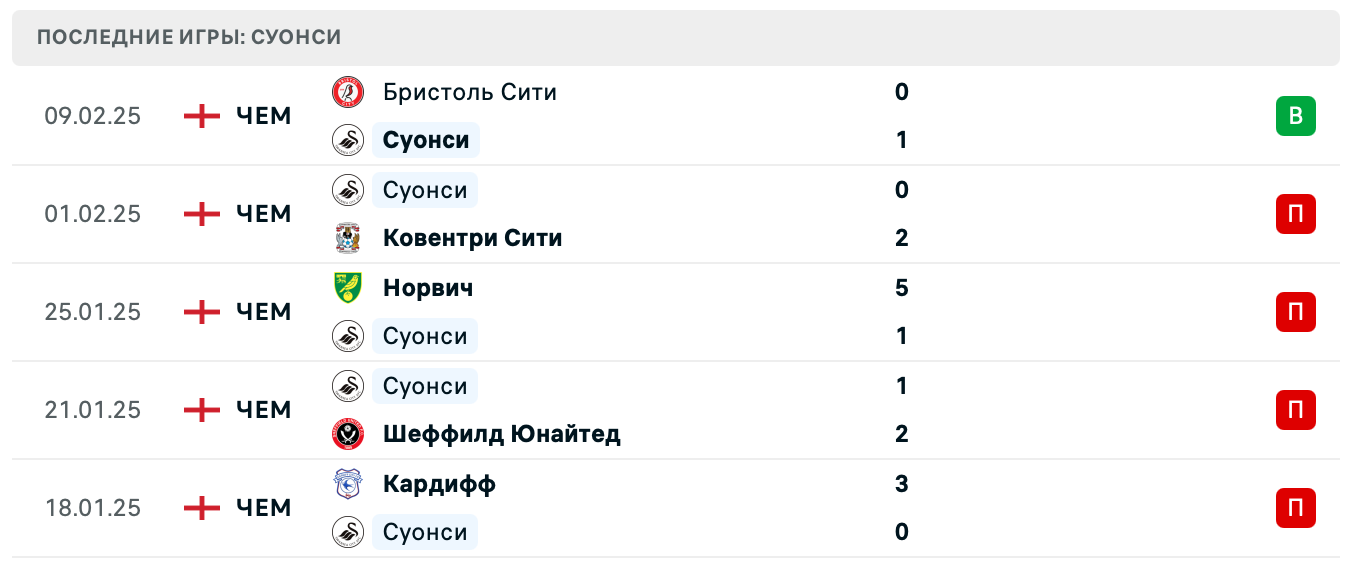Click the Coventry City club crest

pos(348,238)
